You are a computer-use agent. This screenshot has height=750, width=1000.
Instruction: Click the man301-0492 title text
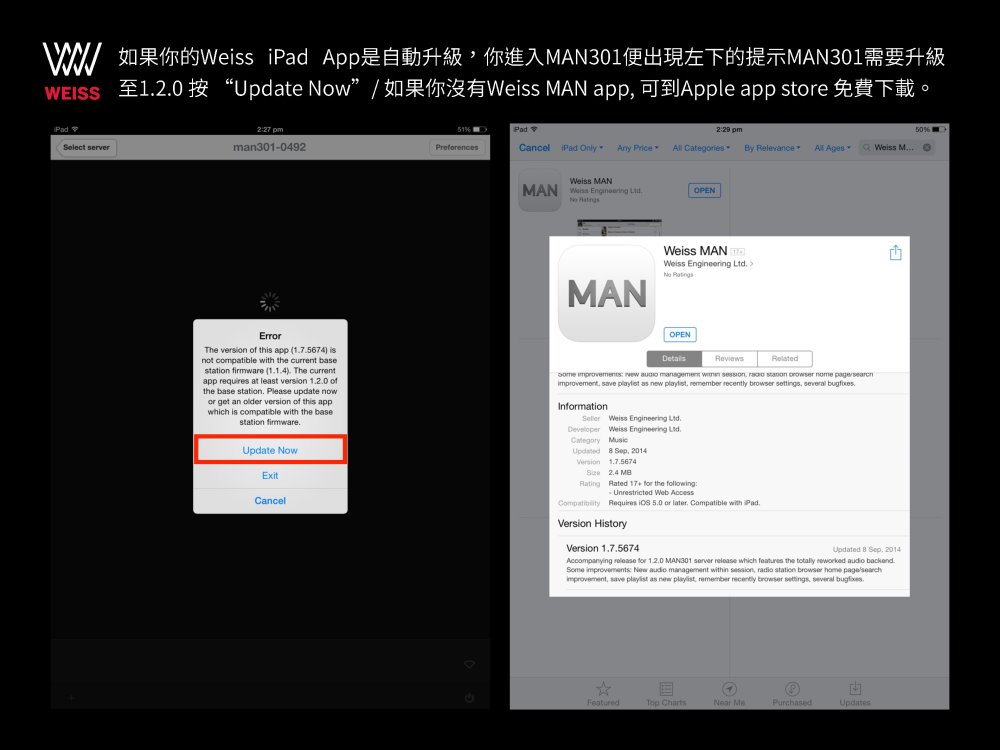coord(269,147)
